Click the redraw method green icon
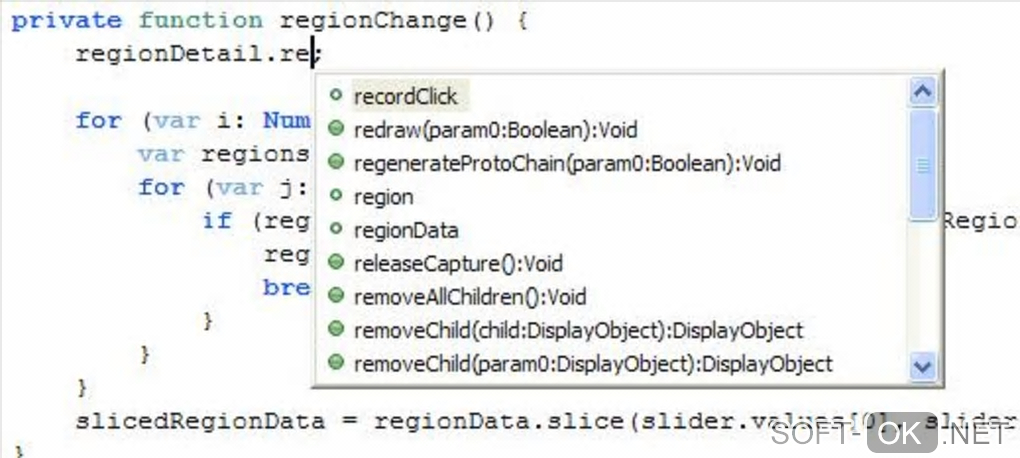This screenshot has height=458, width=1020. 336,129
